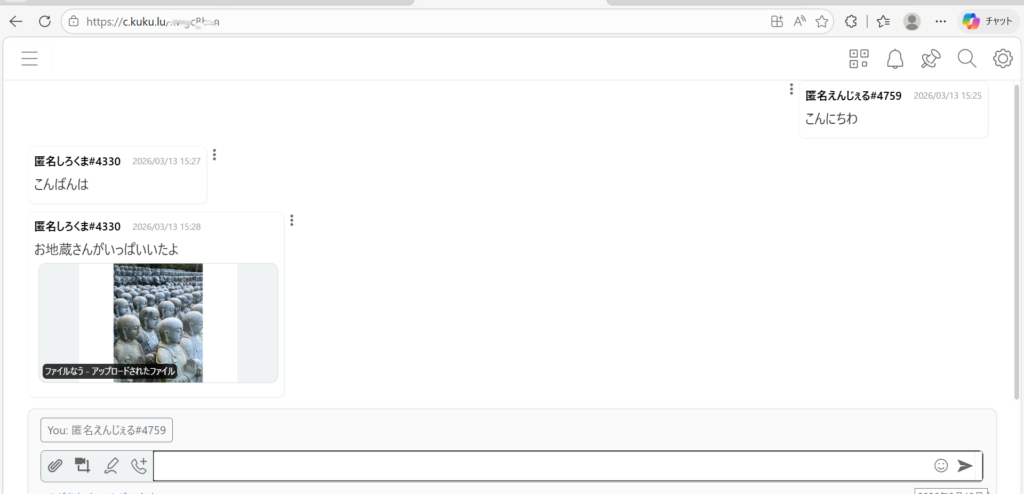
Task: Open the hamburger menu
Action: tap(29, 59)
